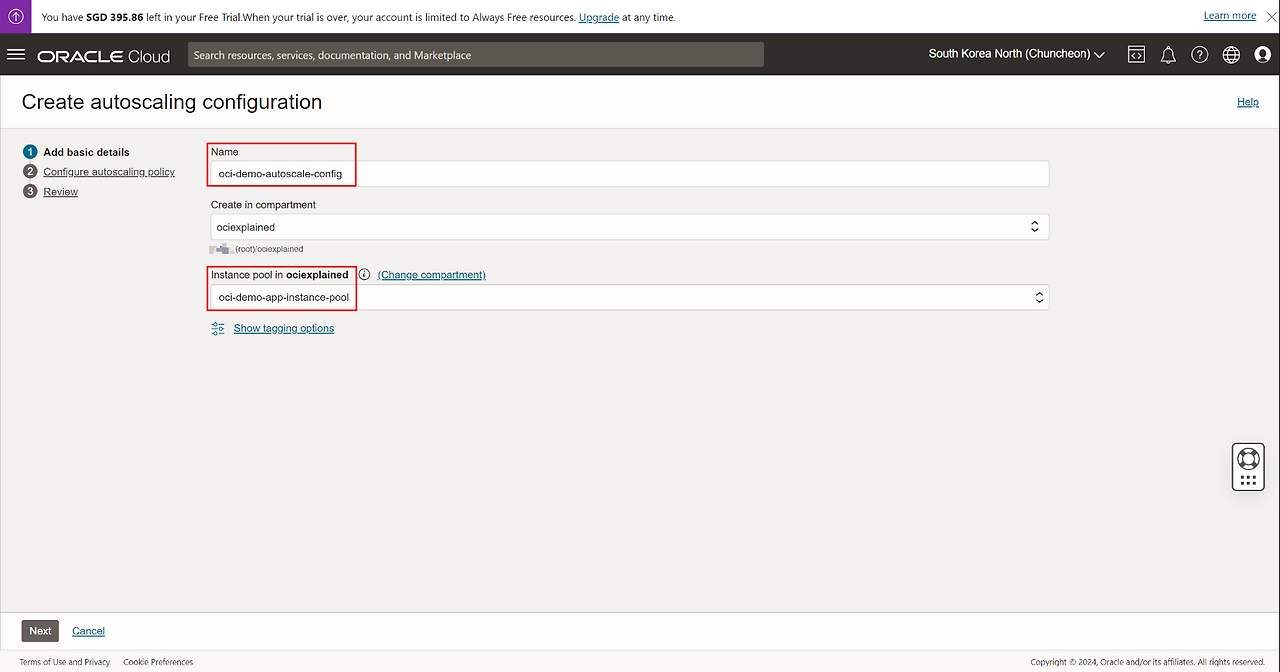Open the floating support lifebuoy widget

[x=1247, y=459]
